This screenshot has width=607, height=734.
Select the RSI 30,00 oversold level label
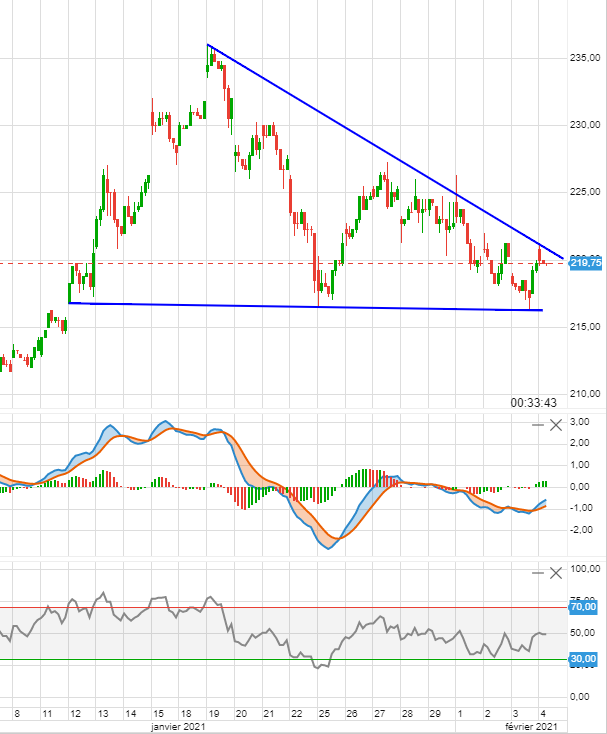pyautogui.click(x=584, y=659)
